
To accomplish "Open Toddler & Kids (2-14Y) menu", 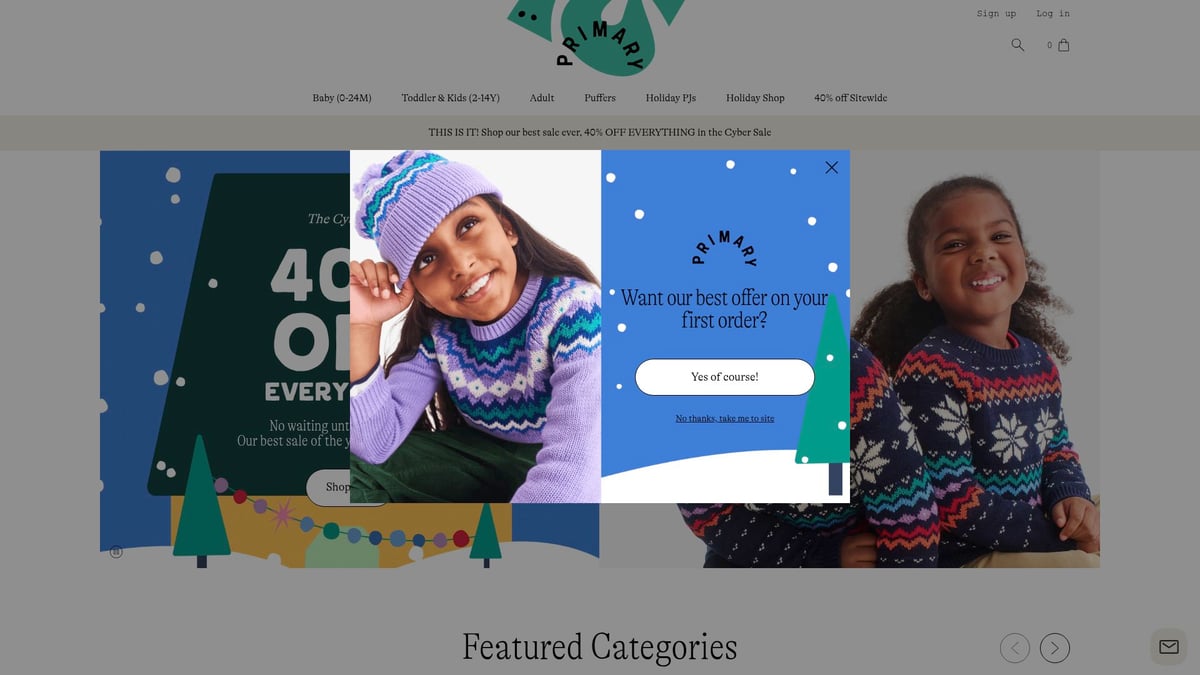I will point(450,98).
